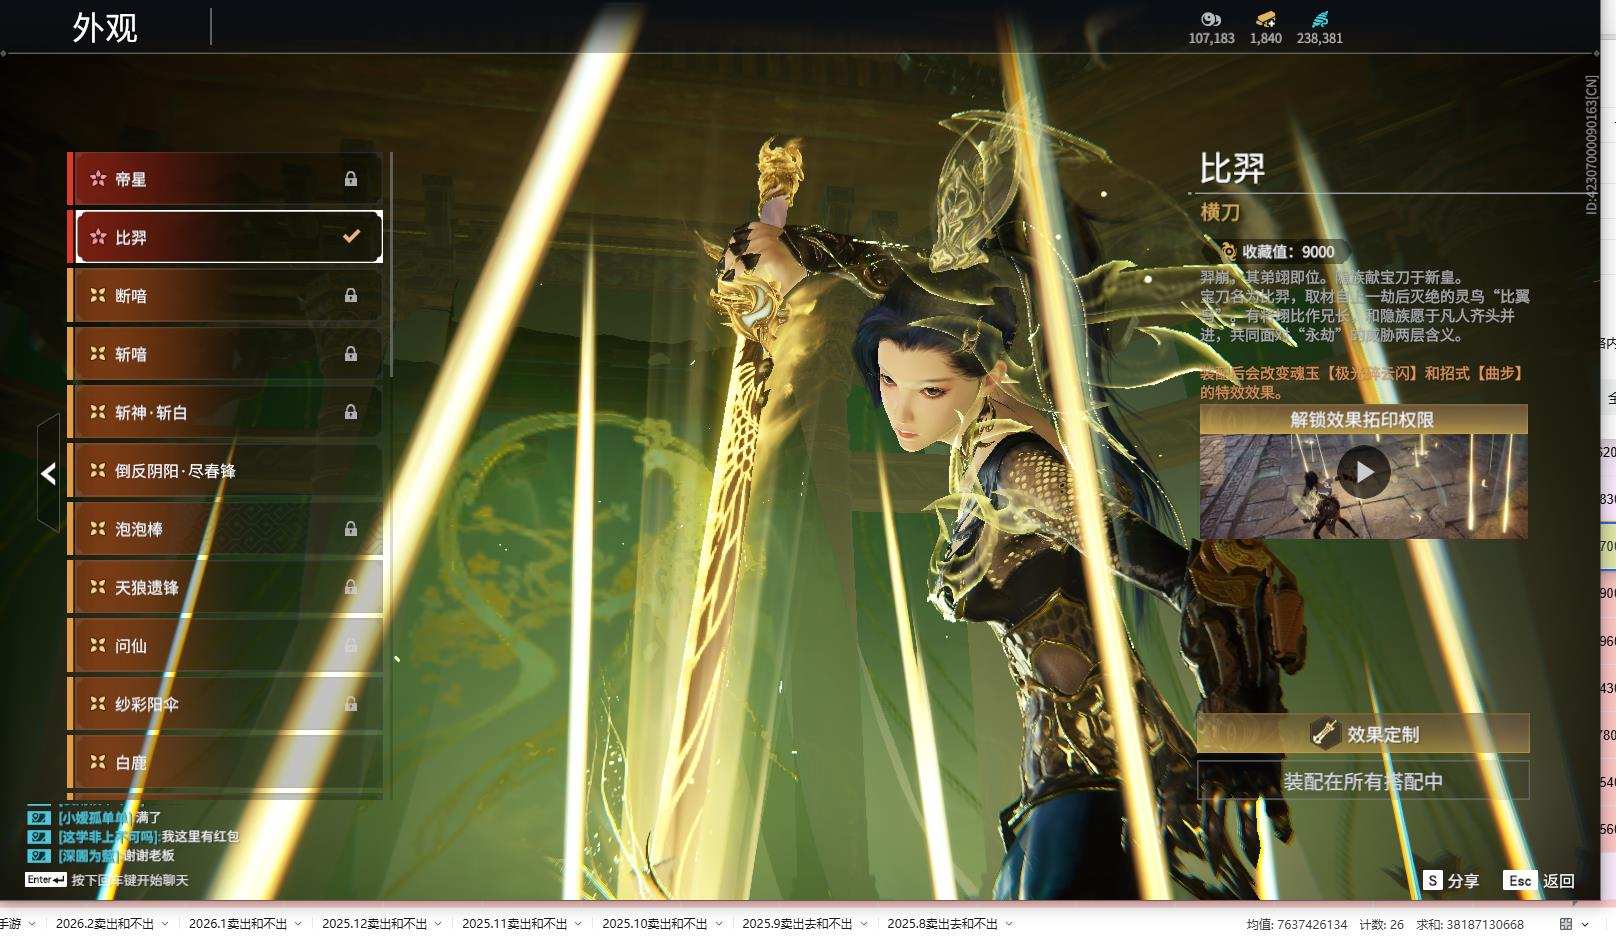Switch to the 2025.8卖出去和不出 sheet tab
The width and height of the screenshot is (1616, 939).
[x=941, y=924]
